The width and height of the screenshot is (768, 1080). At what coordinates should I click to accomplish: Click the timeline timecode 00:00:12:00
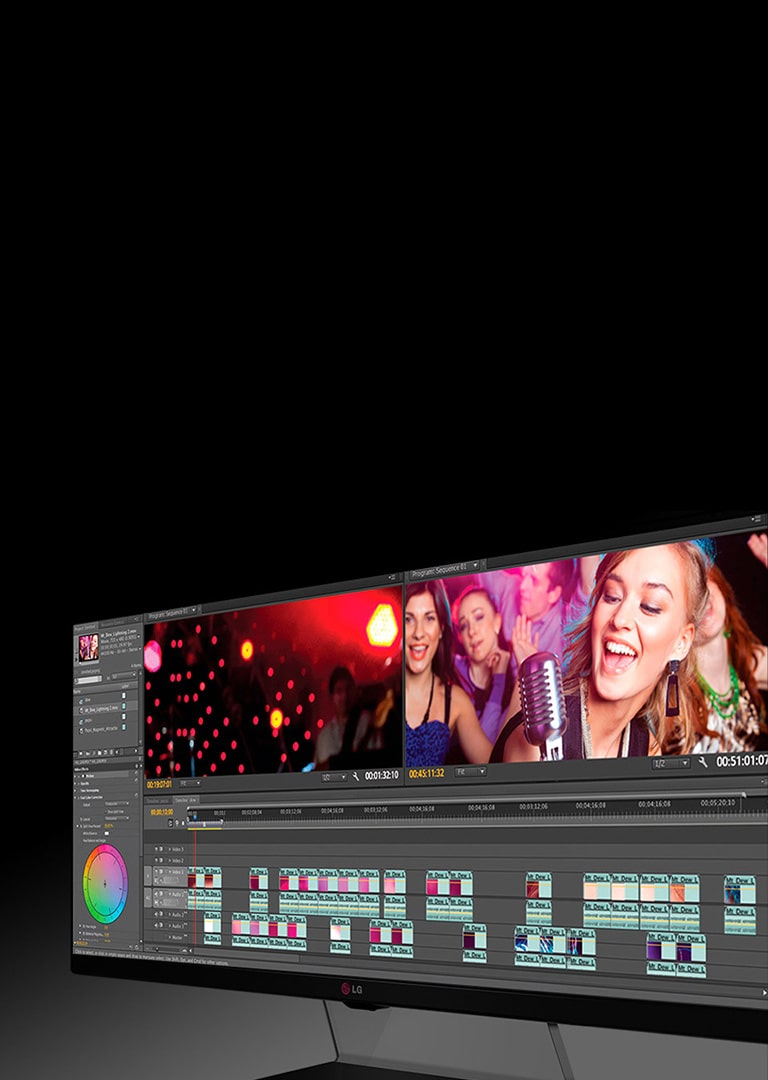point(160,811)
